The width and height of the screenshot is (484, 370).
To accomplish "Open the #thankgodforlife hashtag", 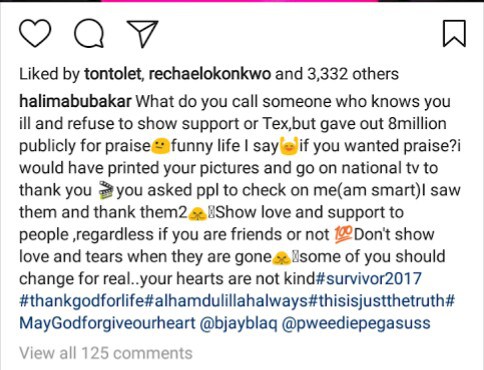I will pyautogui.click(x=82, y=301).
